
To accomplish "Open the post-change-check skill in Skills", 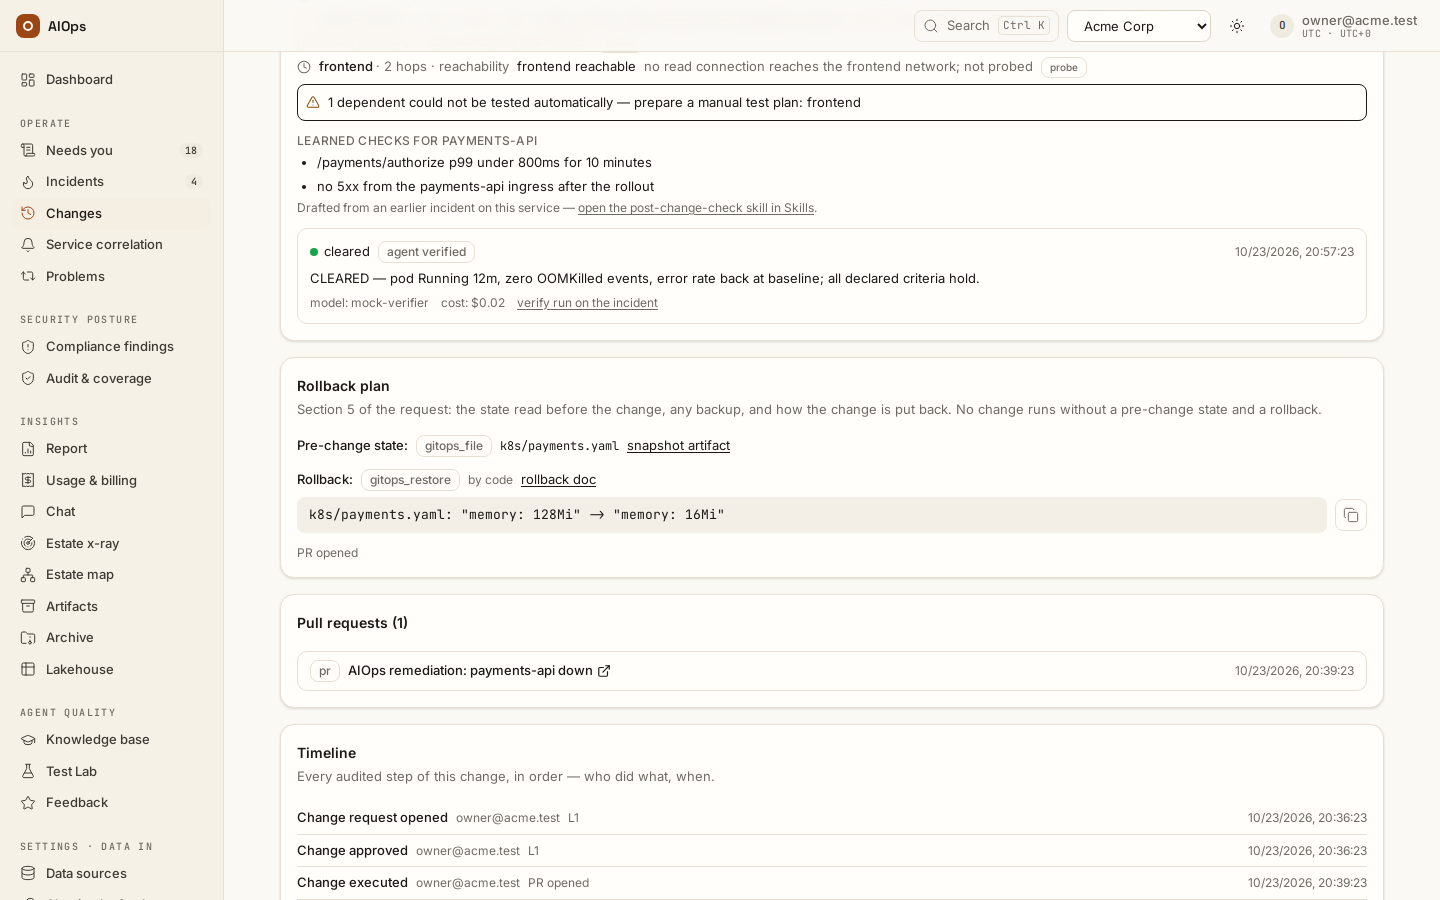I will coord(696,208).
